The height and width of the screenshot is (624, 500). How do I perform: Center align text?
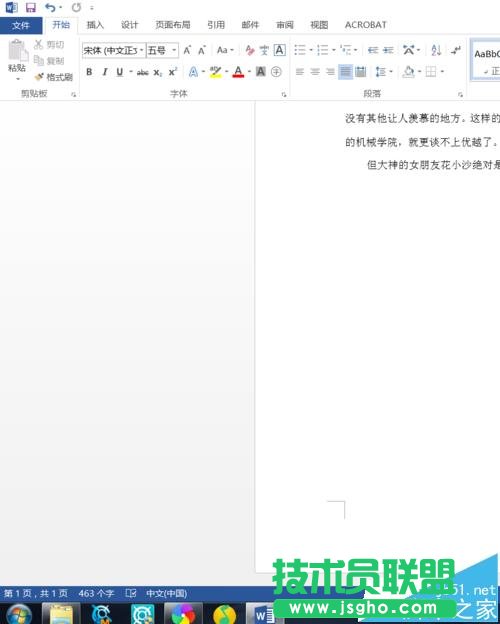(x=315, y=72)
